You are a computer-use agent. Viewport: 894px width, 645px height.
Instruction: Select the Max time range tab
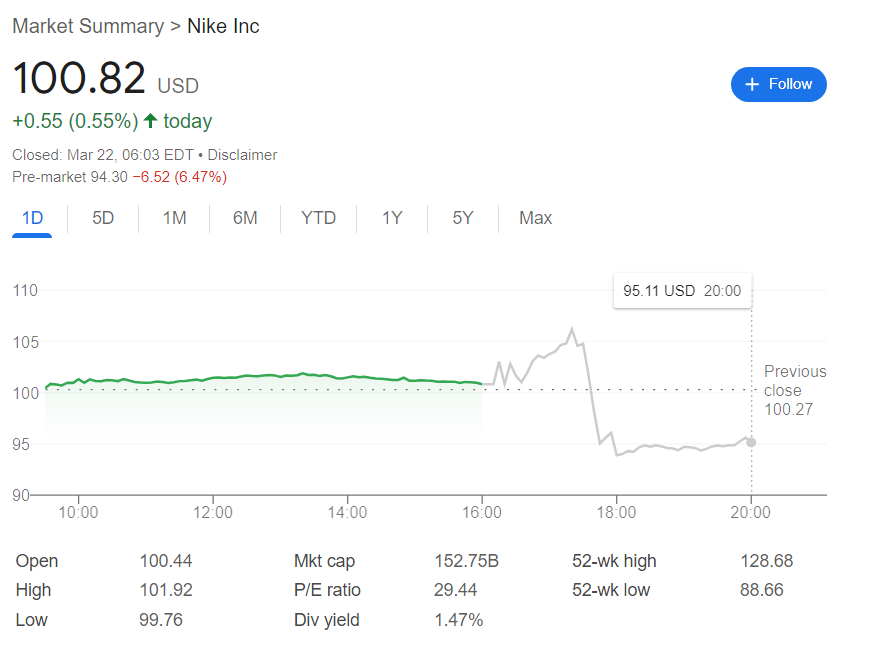pyautogui.click(x=535, y=218)
